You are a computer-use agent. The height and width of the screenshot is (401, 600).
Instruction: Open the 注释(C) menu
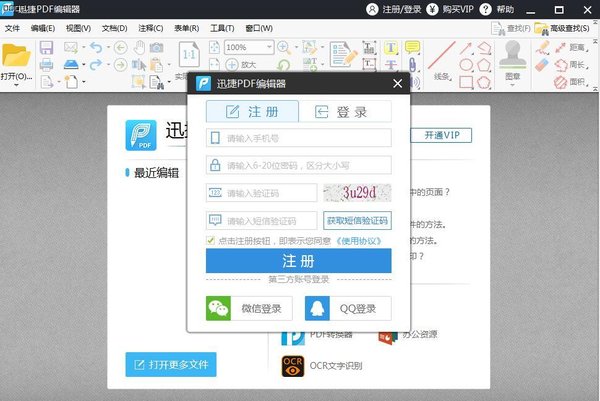click(x=151, y=28)
